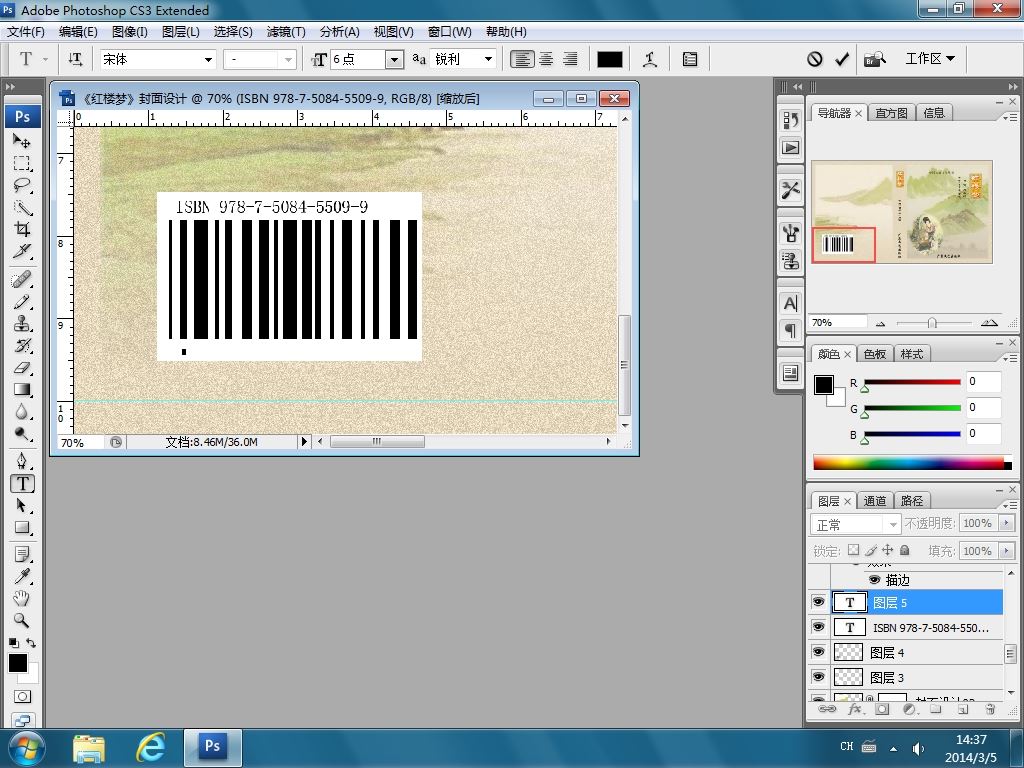The height and width of the screenshot is (768, 1024).
Task: Click text color swatch in options bar
Action: (x=609, y=59)
